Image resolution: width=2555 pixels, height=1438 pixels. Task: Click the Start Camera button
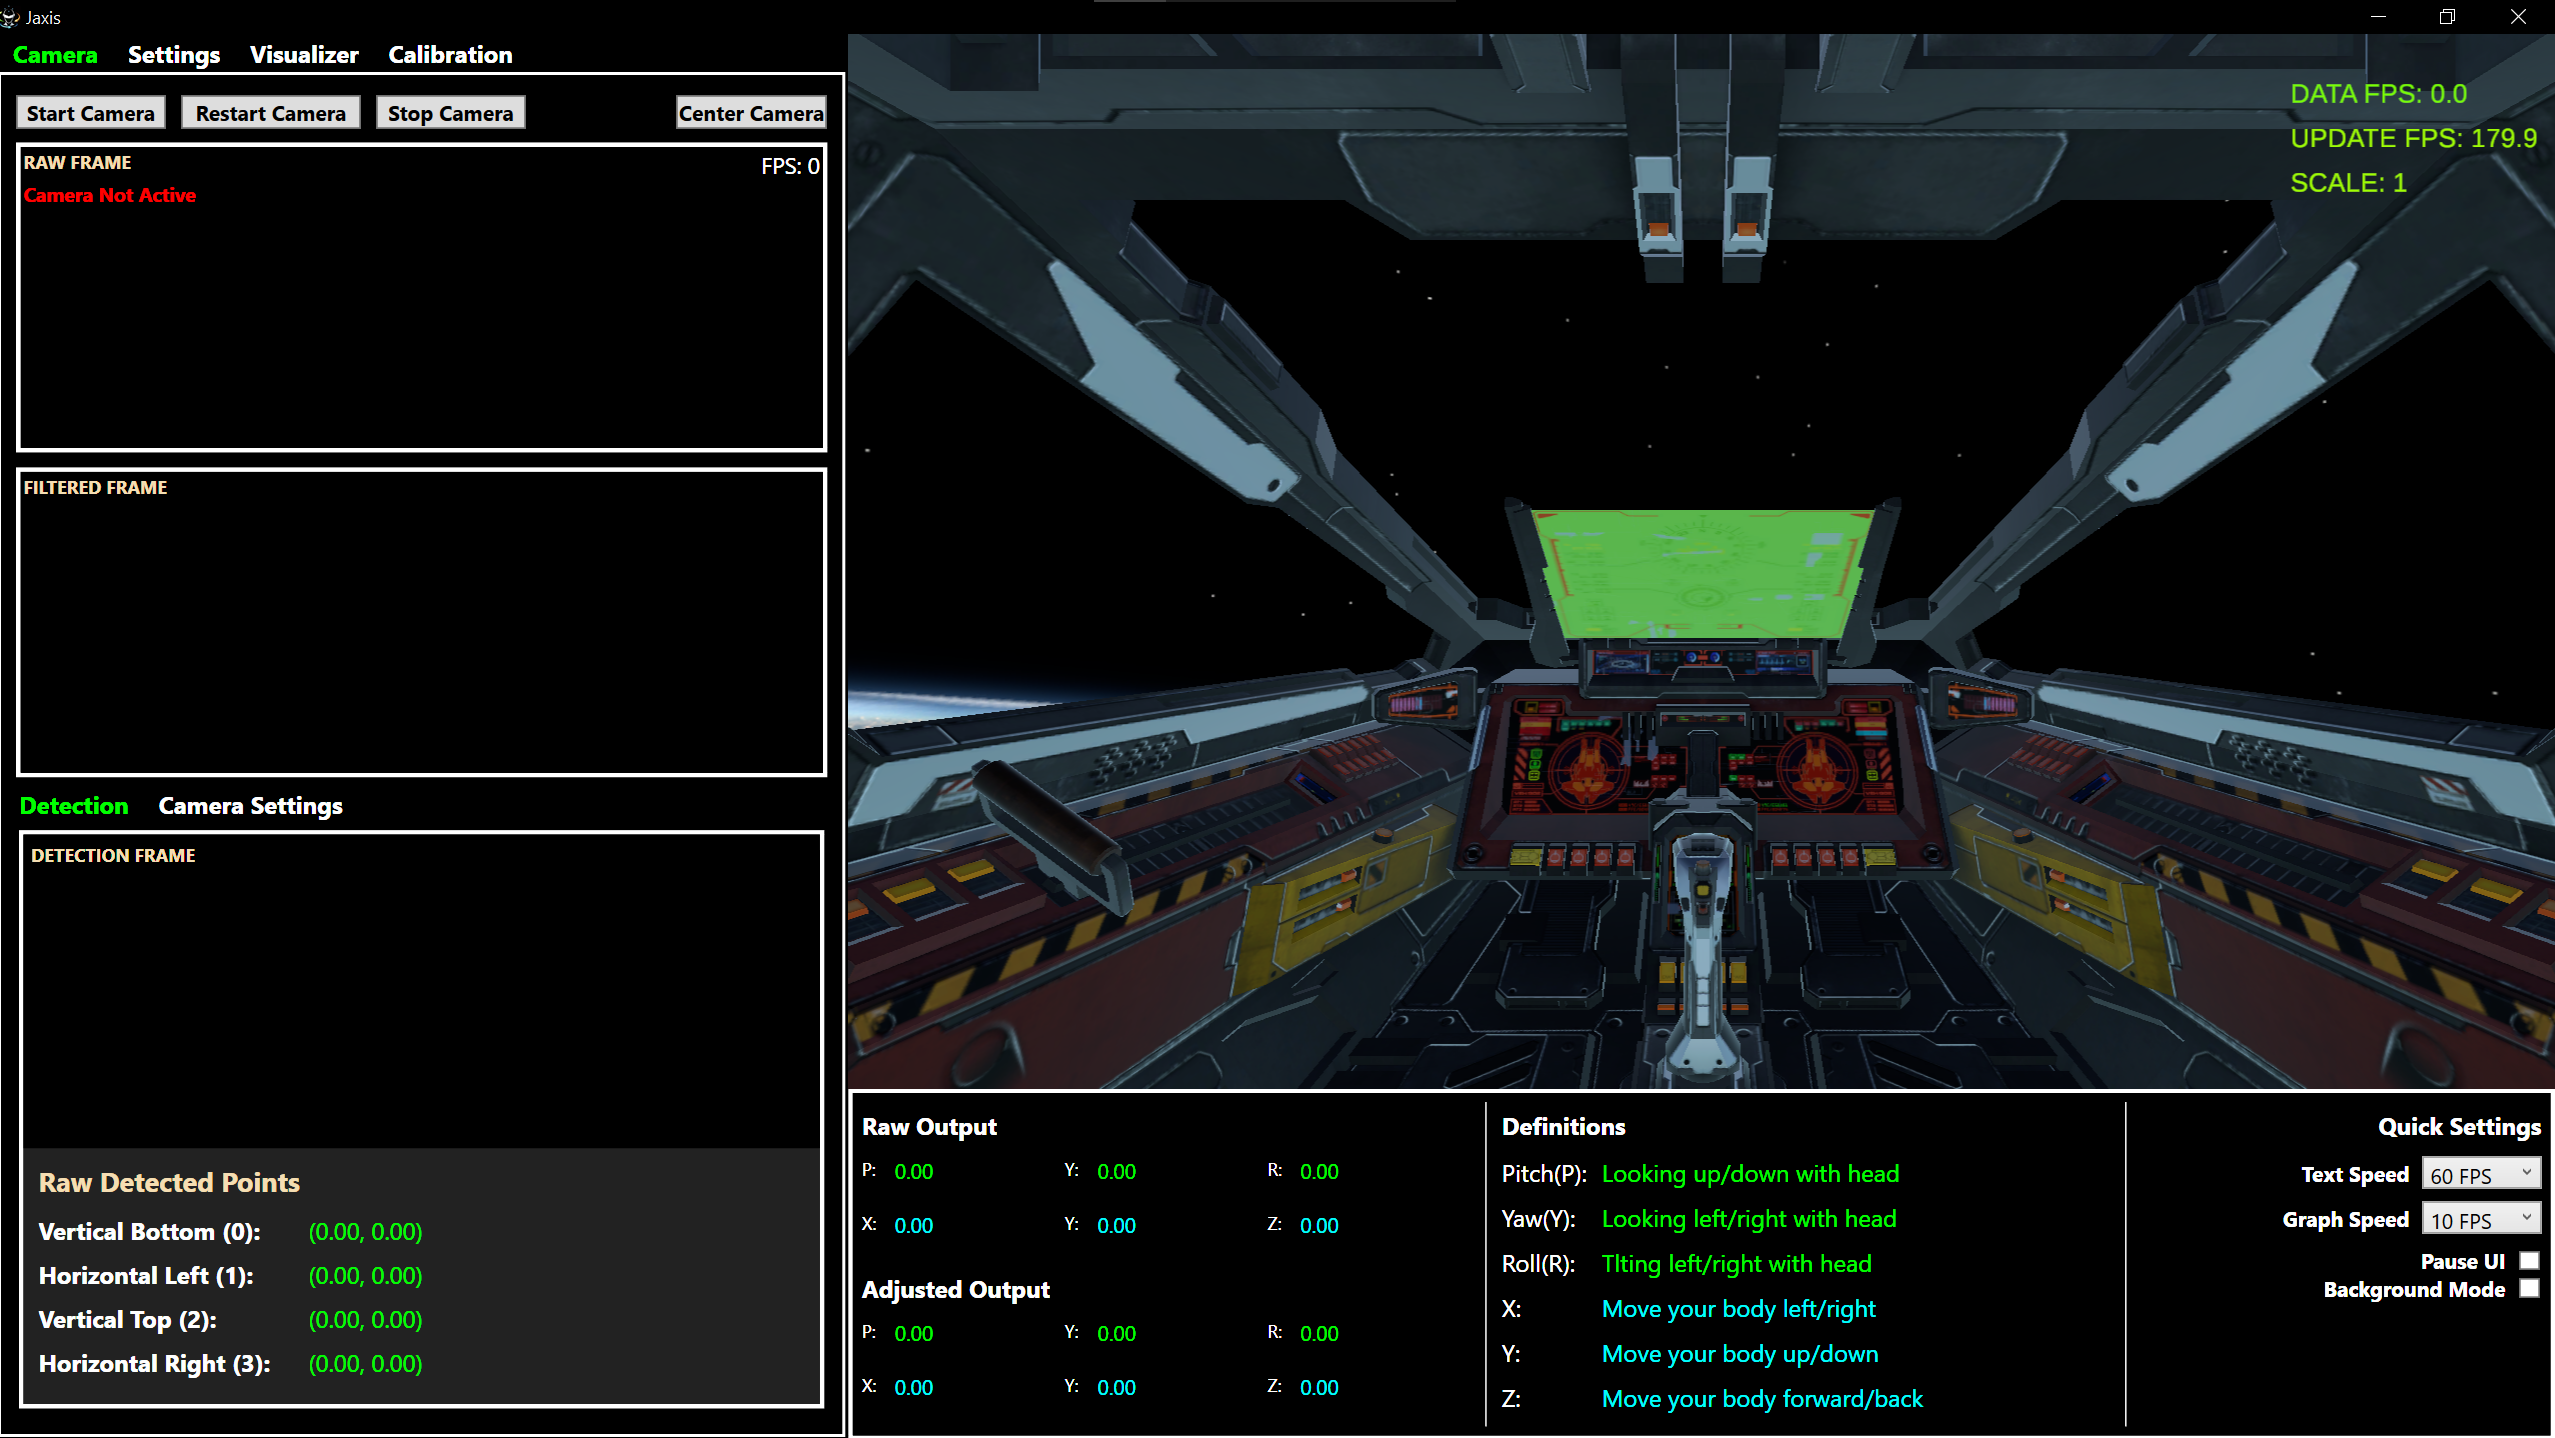[x=91, y=113]
